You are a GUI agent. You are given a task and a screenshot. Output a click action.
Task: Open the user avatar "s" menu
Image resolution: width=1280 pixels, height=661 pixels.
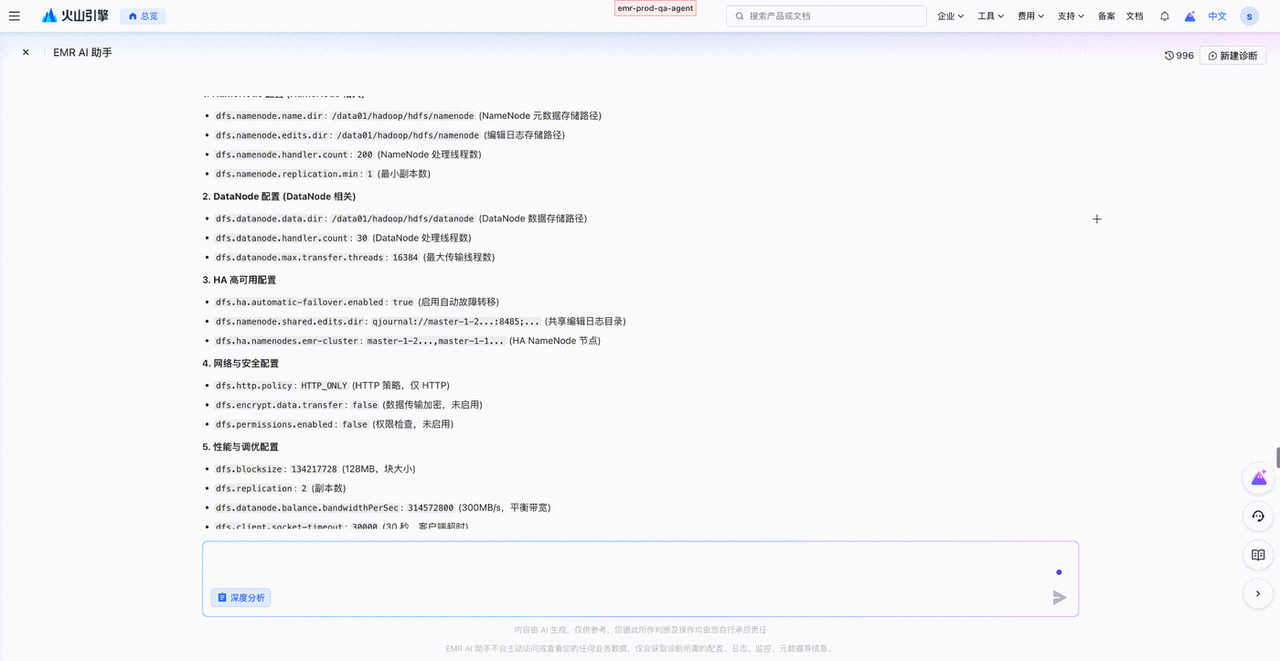pyautogui.click(x=1249, y=16)
